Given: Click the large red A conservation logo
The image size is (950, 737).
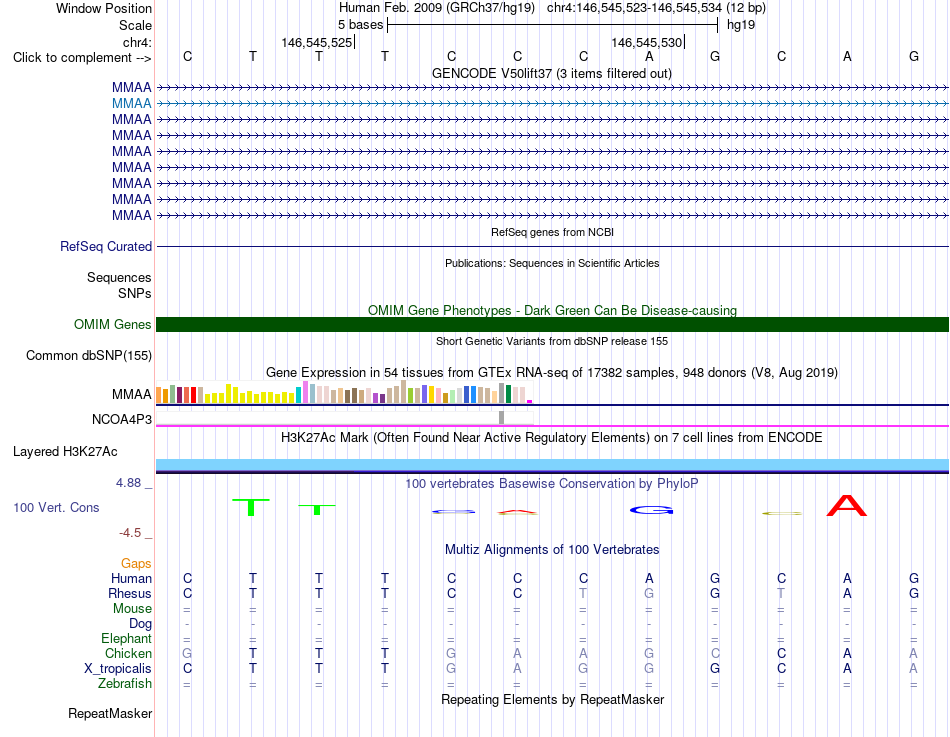Looking at the screenshot, I should (847, 505).
